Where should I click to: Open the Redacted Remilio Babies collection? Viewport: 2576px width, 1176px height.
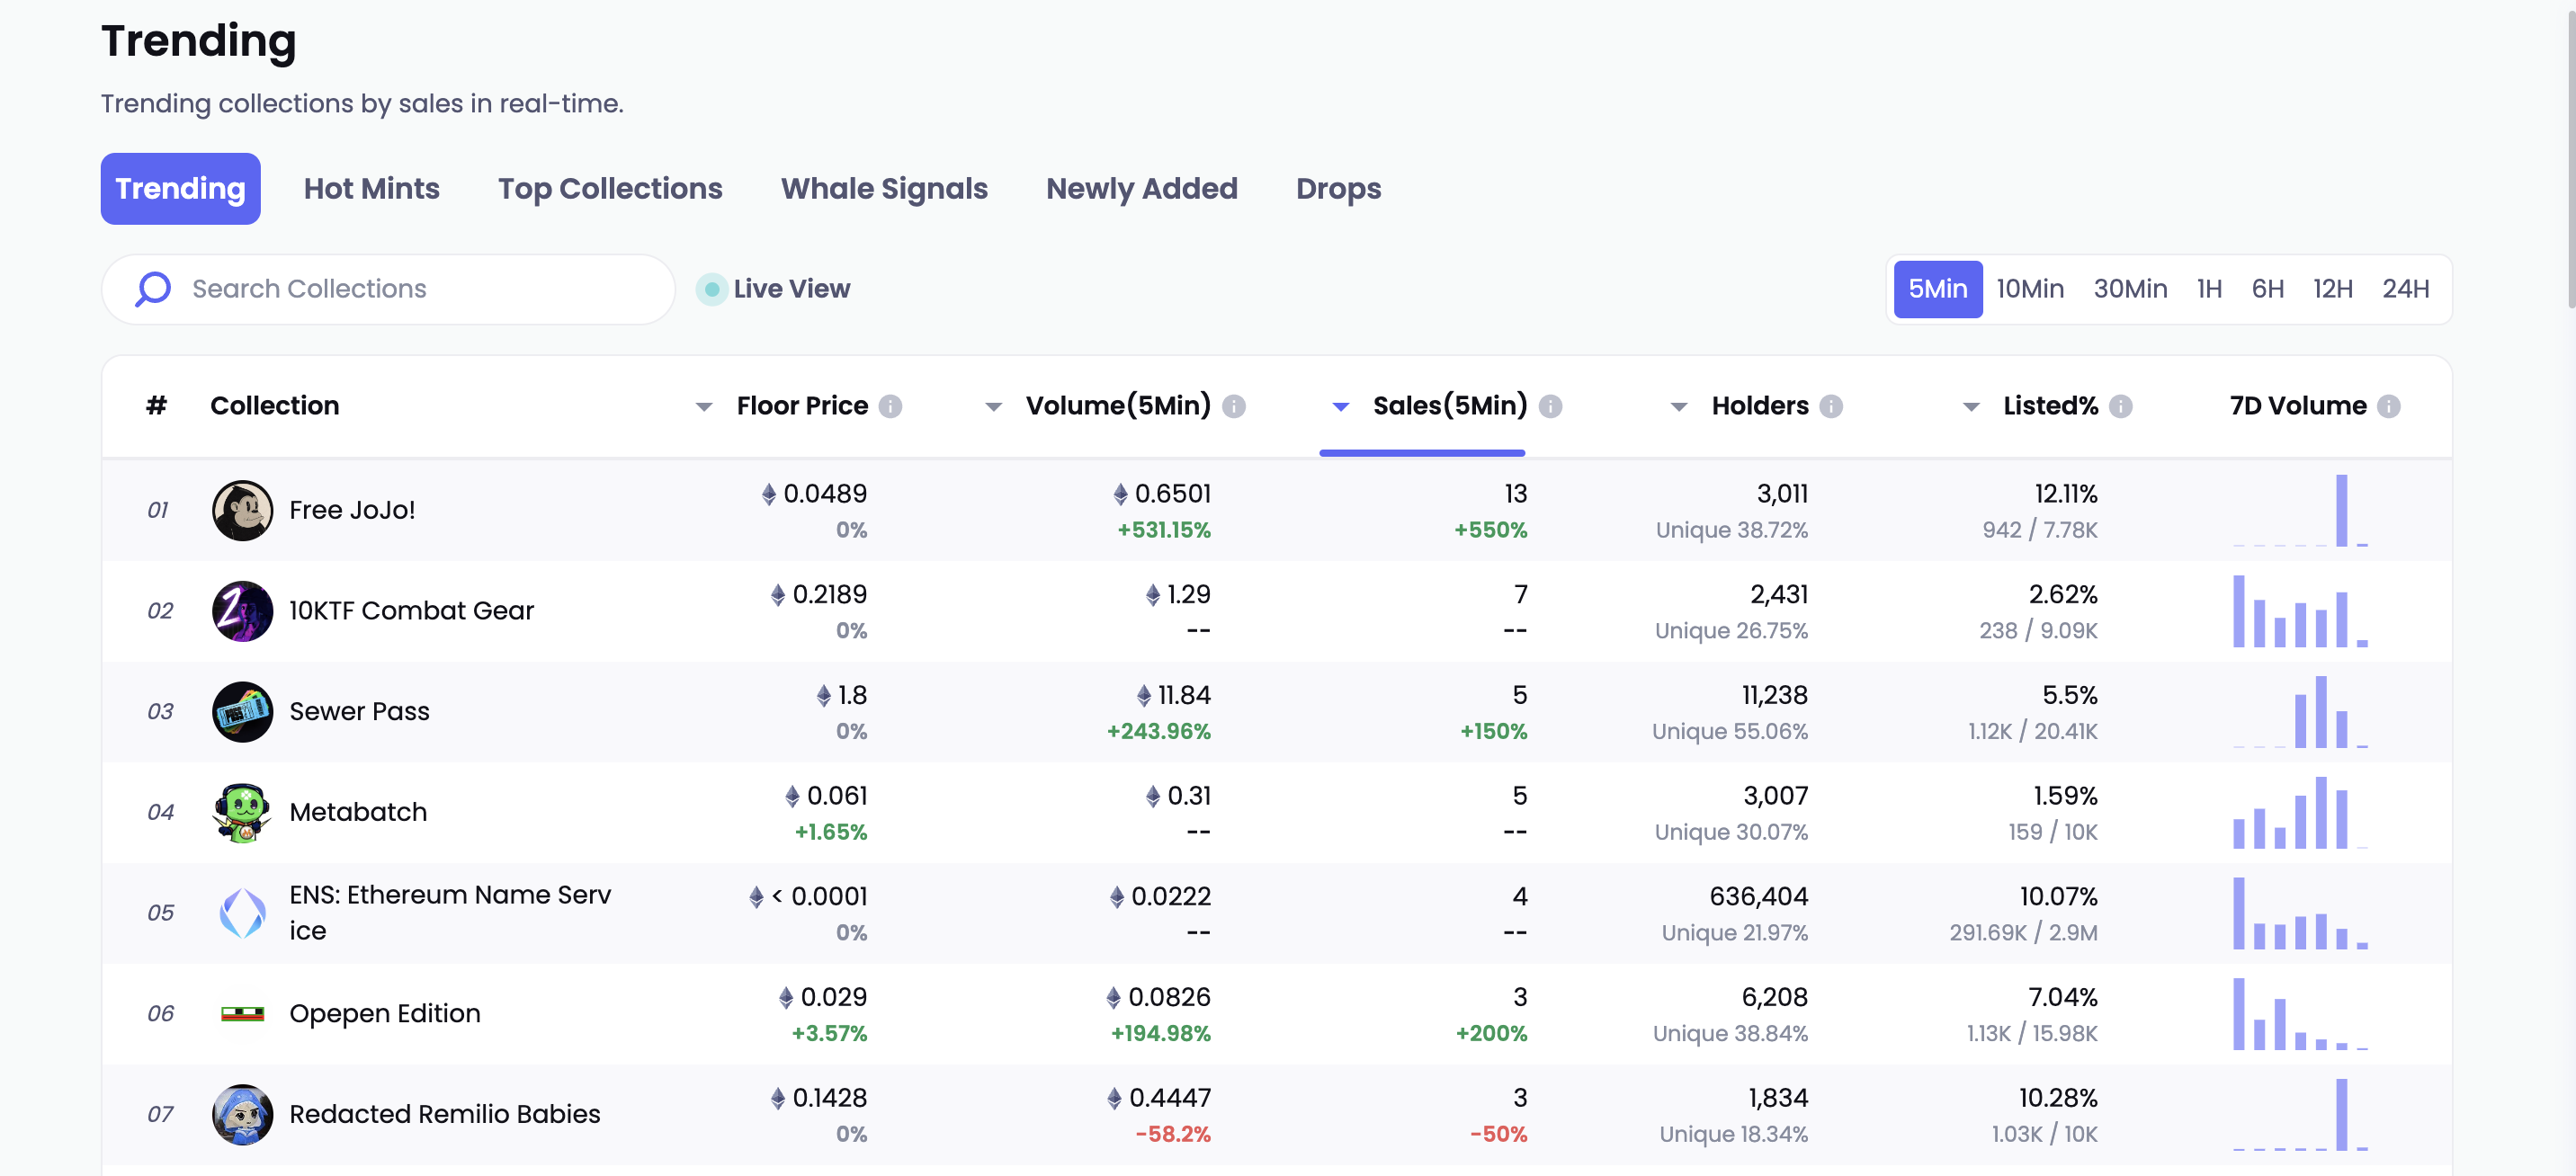(444, 1114)
